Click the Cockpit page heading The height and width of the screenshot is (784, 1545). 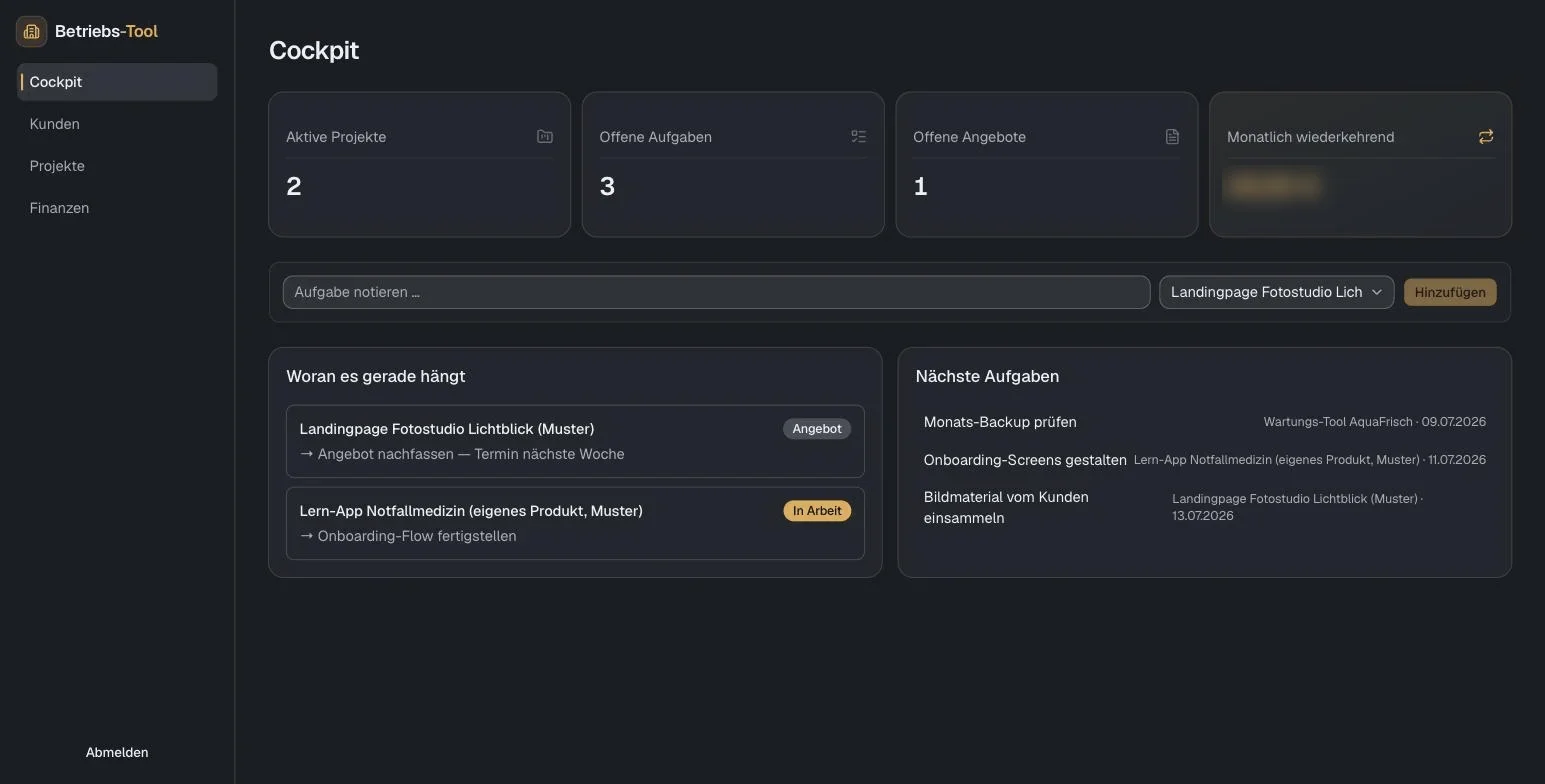(x=314, y=50)
